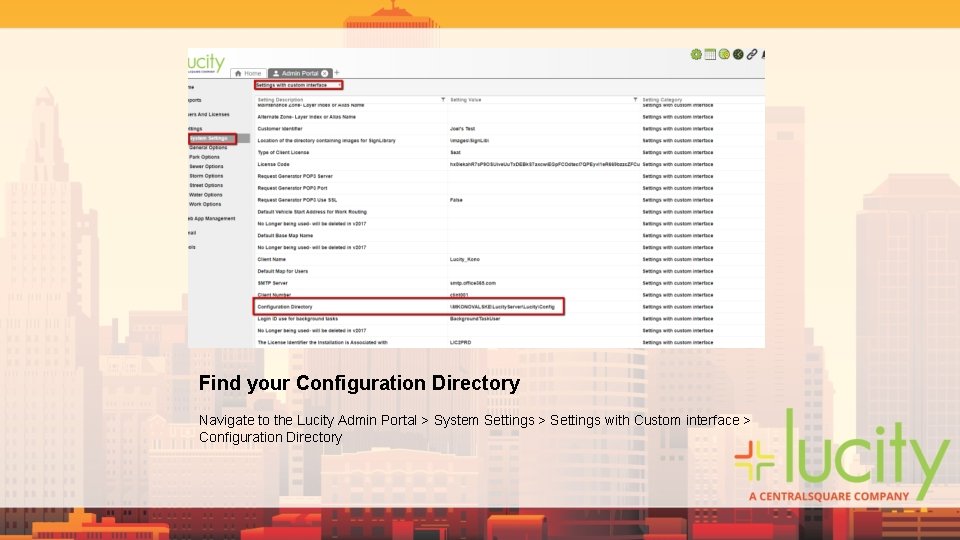This screenshot has height=540, width=960.
Task: Open Sewer Options in sidebar
Action: click(x=206, y=167)
